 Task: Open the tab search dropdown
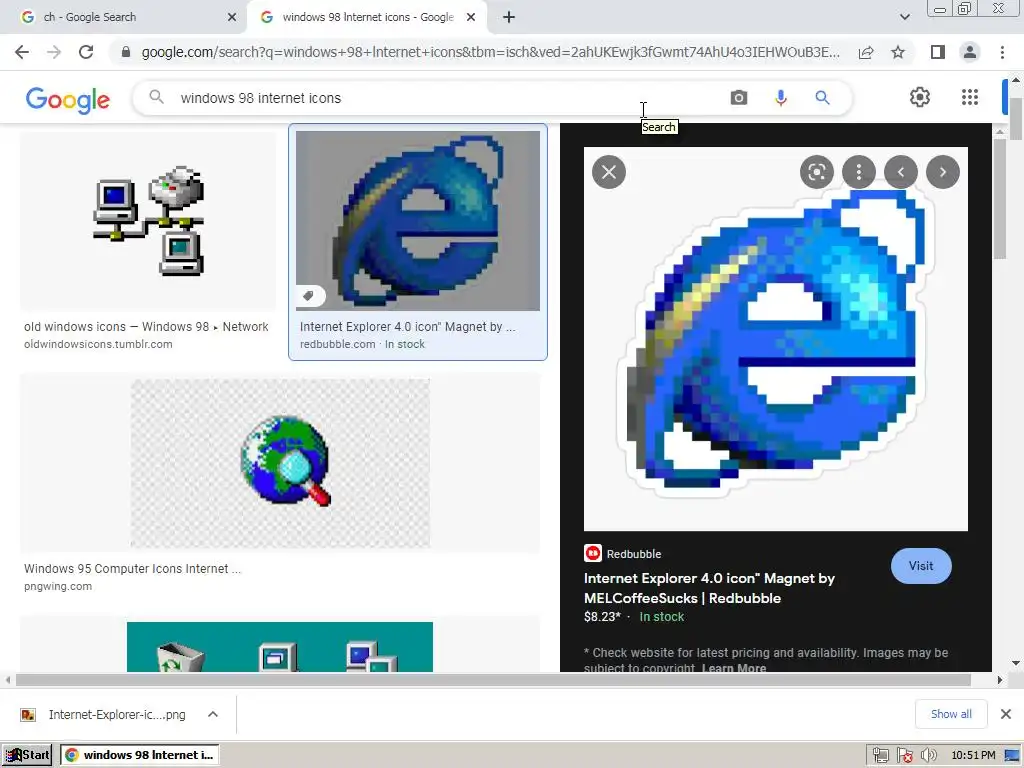(904, 17)
